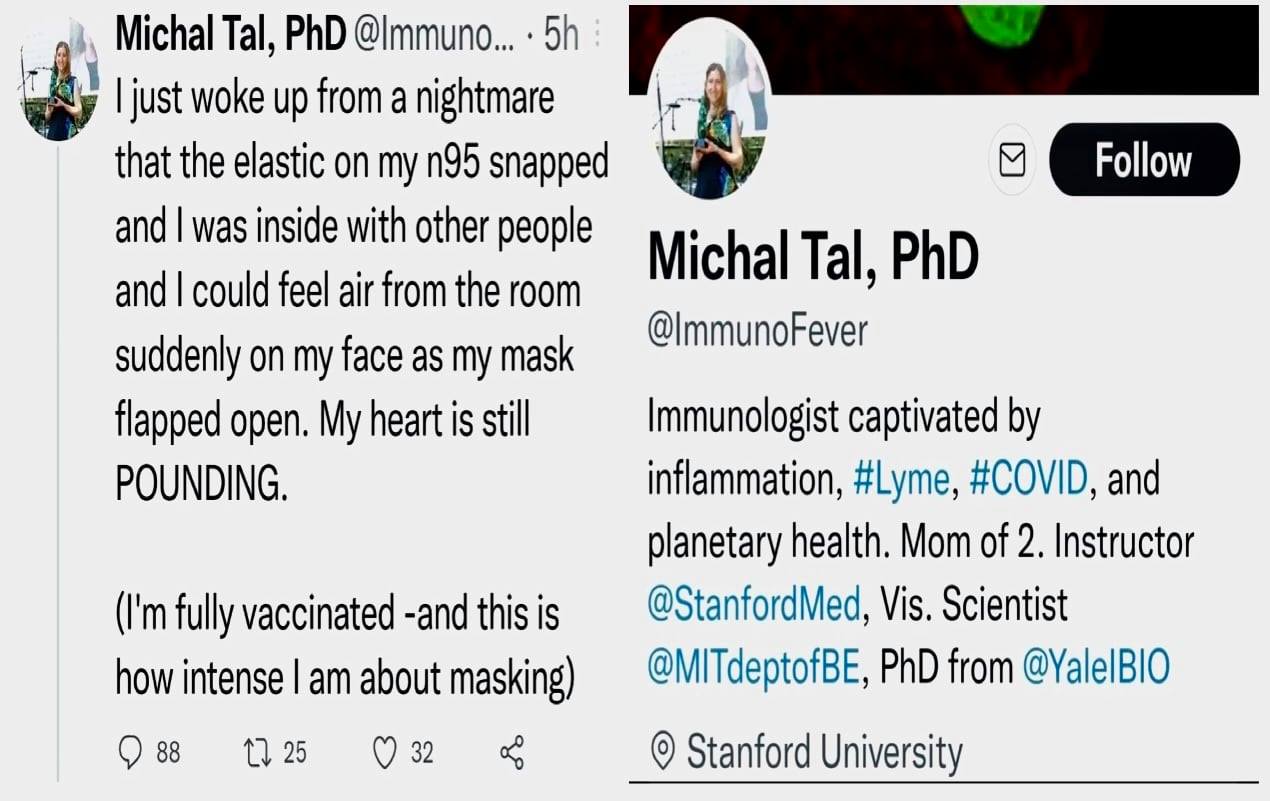
Task: Retweet the nightmare tweet
Action: pyautogui.click(x=254, y=752)
